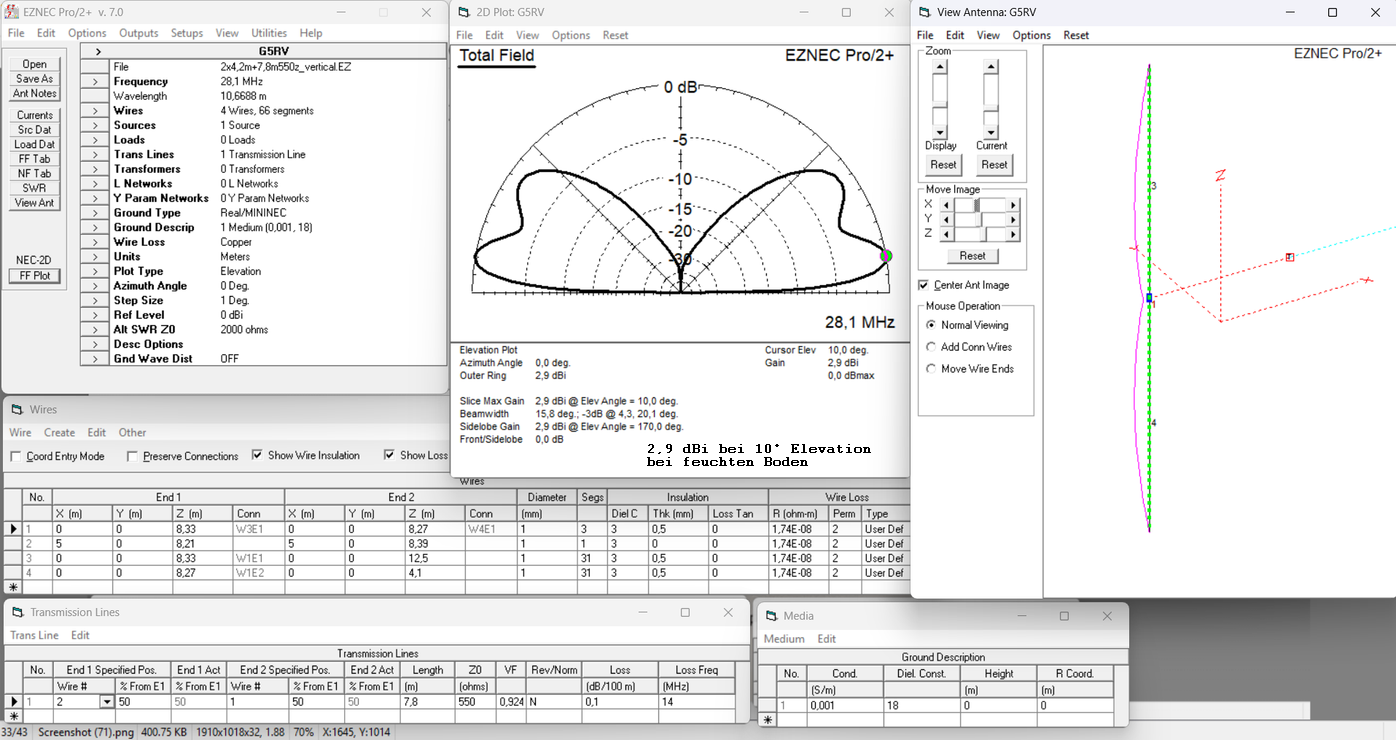The image size is (1396, 740).
Task: Click the Zoom Display scrollbar up arrow
Action: [939, 67]
